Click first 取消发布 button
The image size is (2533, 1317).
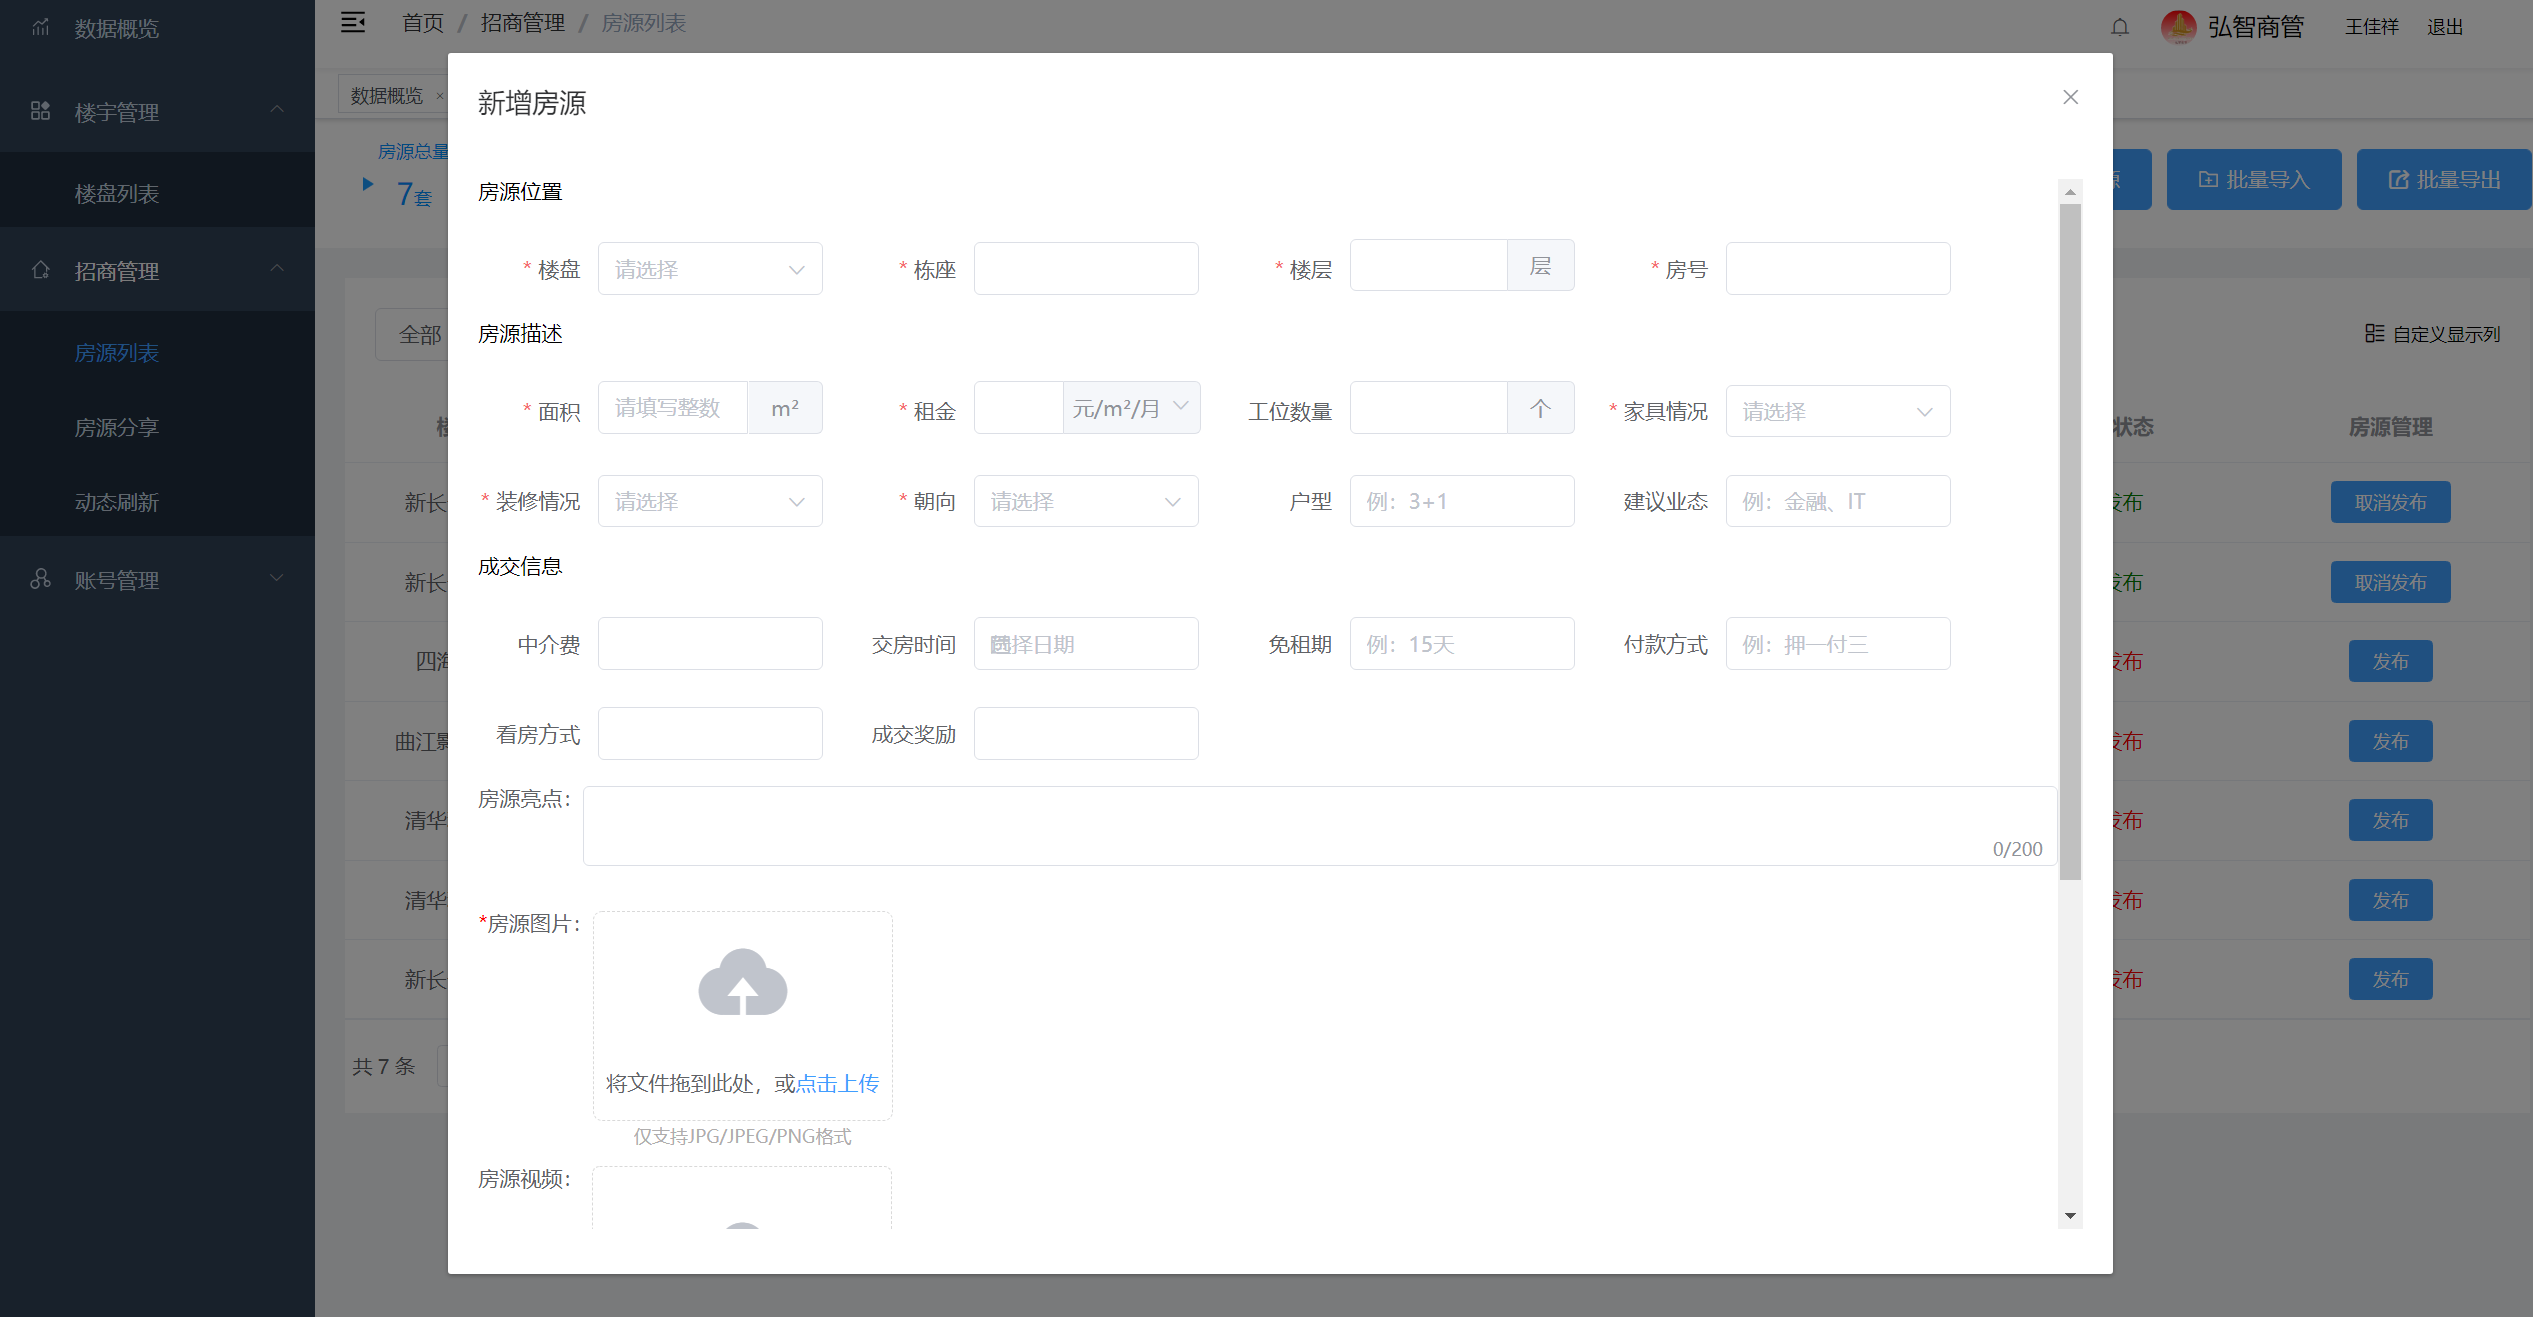(2390, 502)
